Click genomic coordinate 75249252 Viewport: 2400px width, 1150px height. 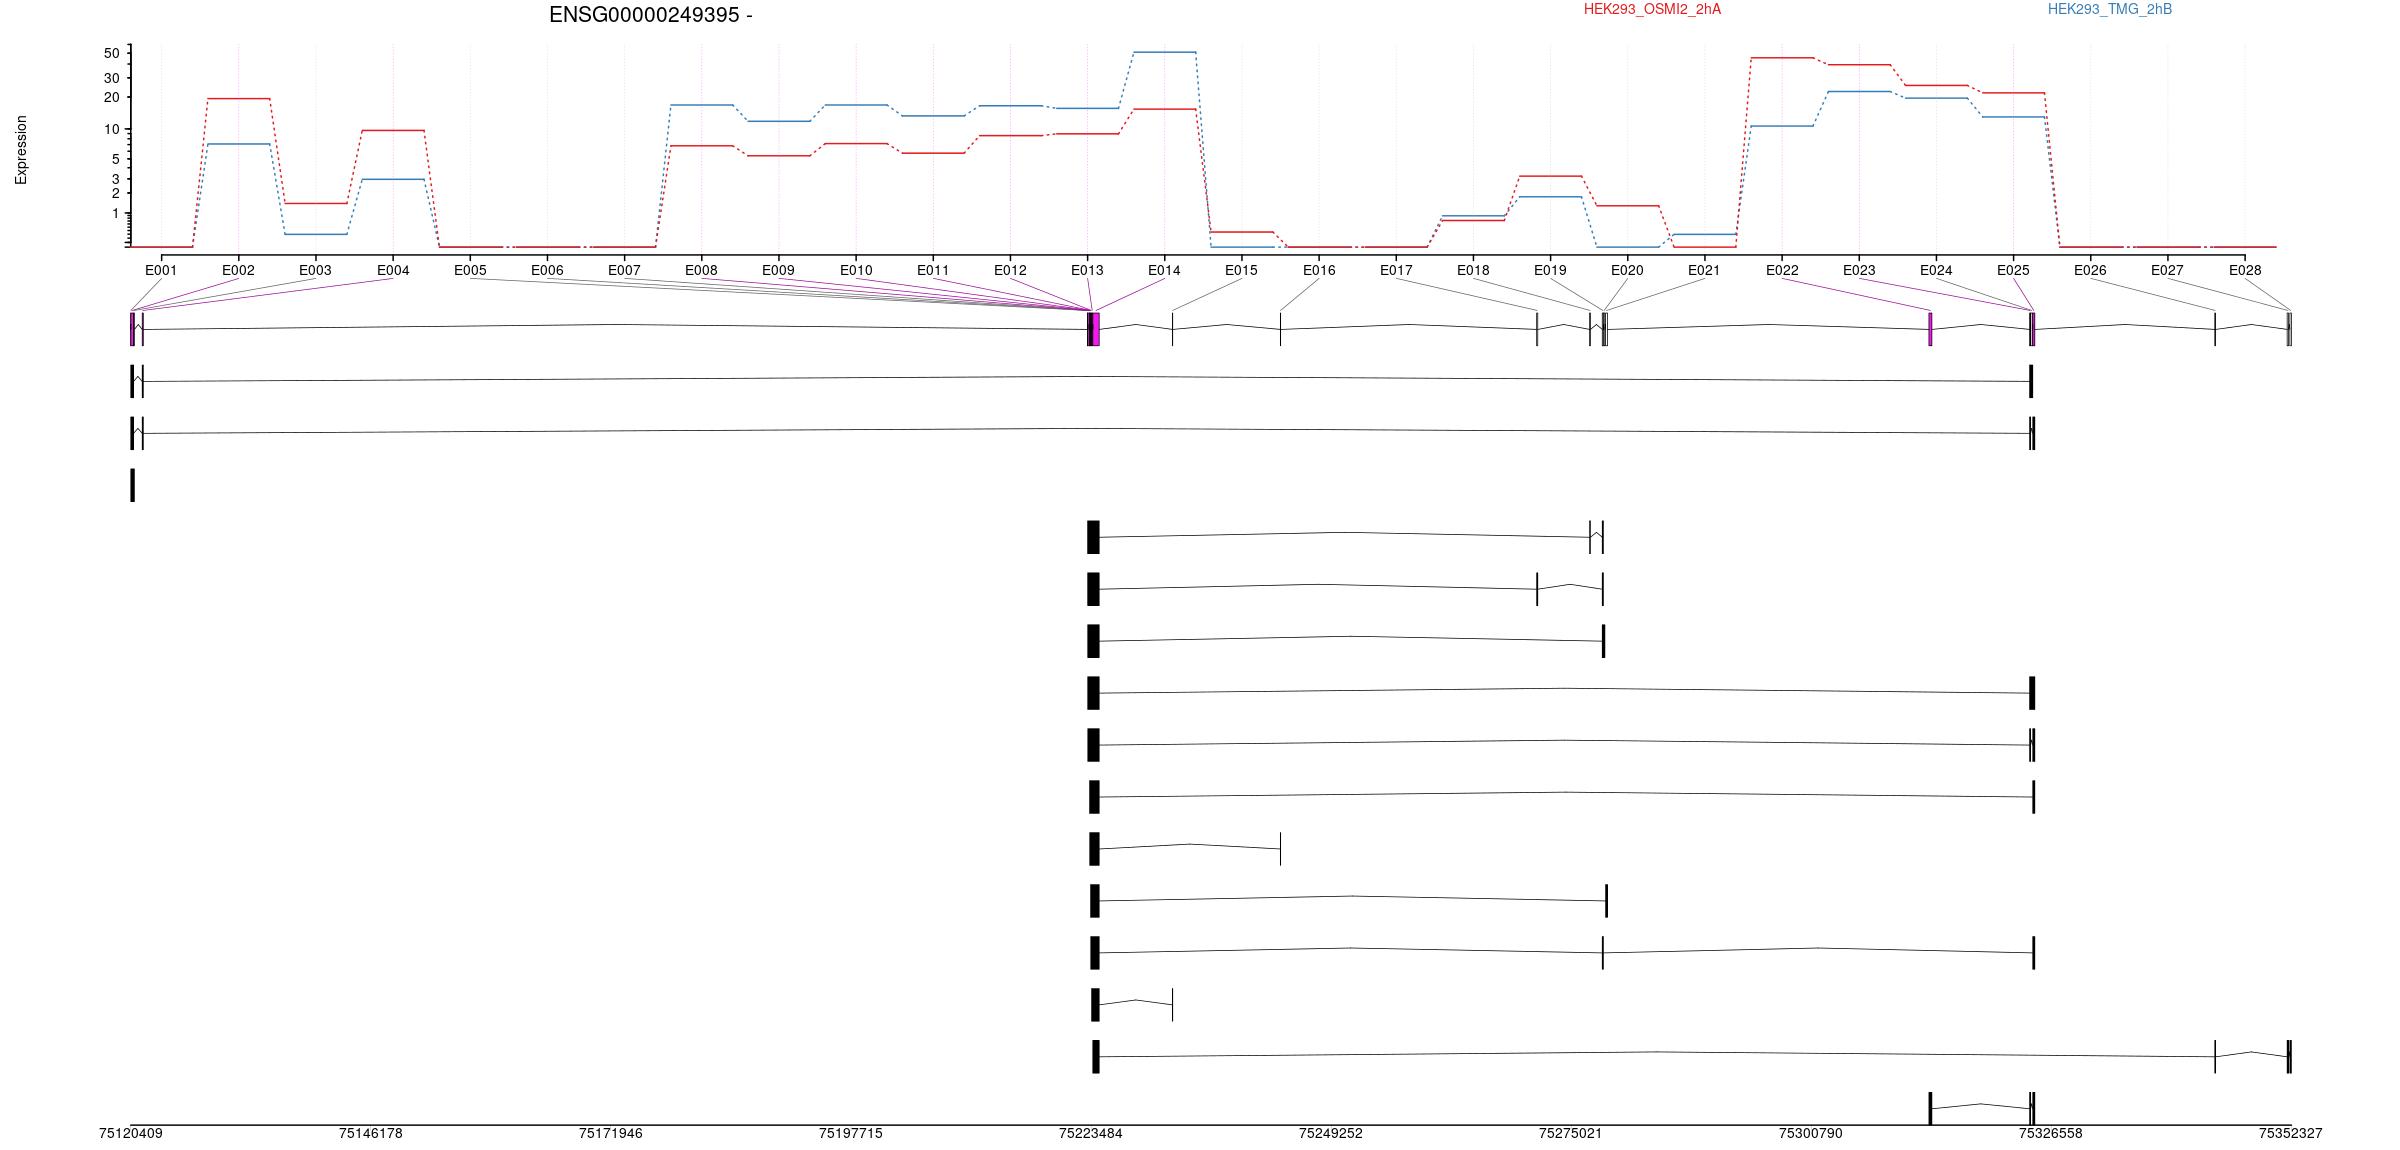[x=1331, y=1133]
